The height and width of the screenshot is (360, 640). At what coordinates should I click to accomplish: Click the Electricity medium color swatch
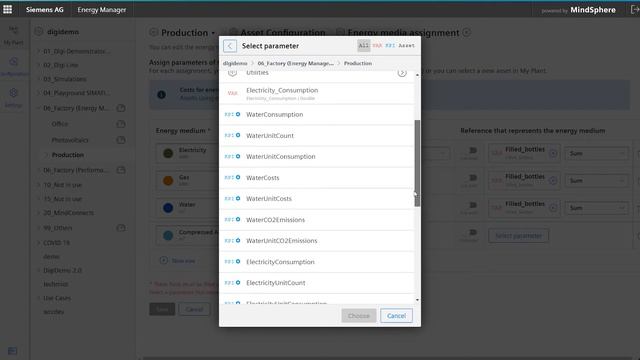click(168, 153)
